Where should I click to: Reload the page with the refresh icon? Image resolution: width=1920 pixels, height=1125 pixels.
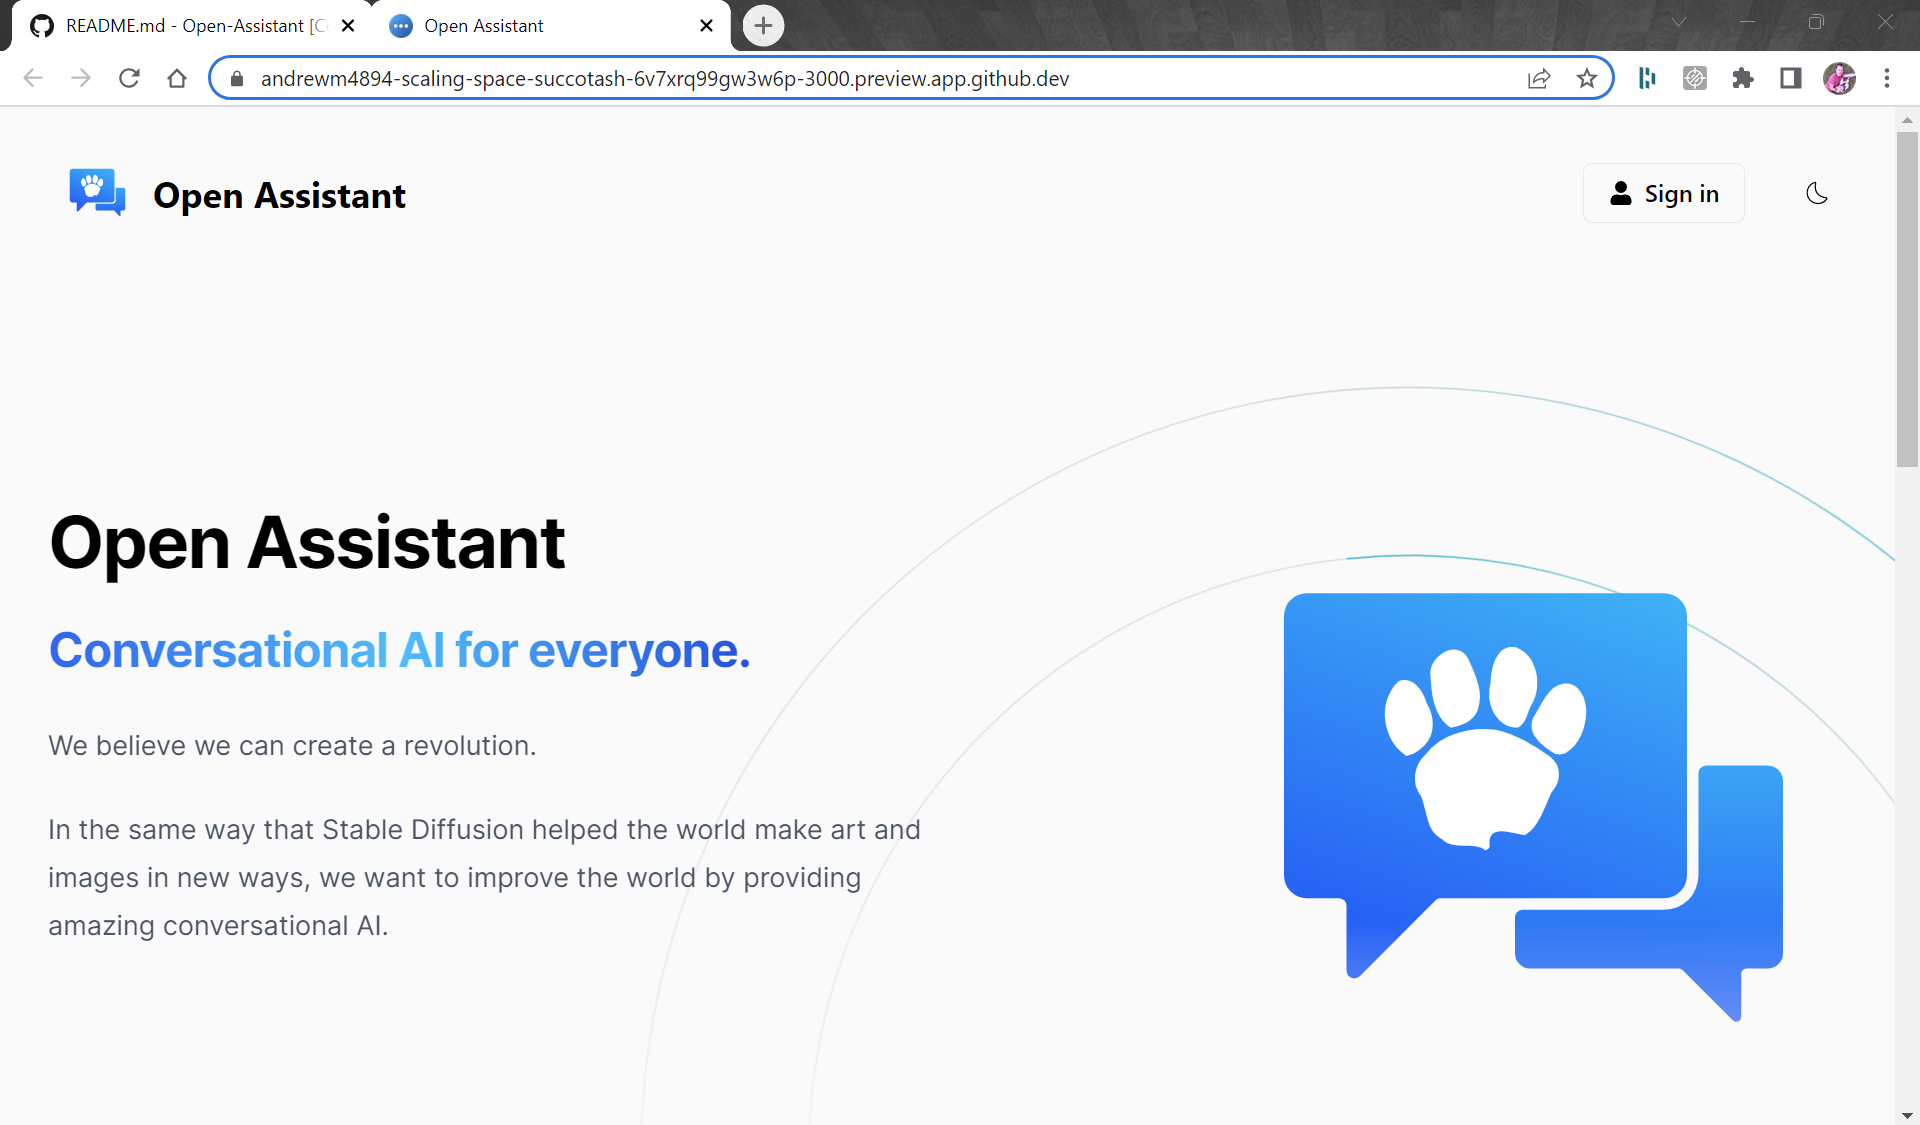coord(129,78)
